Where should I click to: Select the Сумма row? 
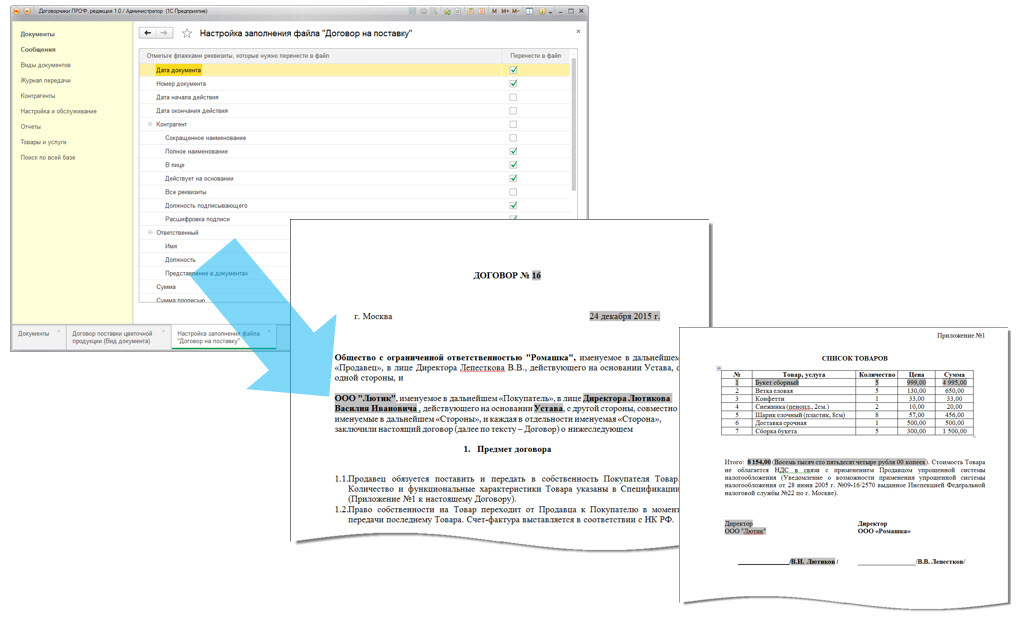[x=215, y=287]
